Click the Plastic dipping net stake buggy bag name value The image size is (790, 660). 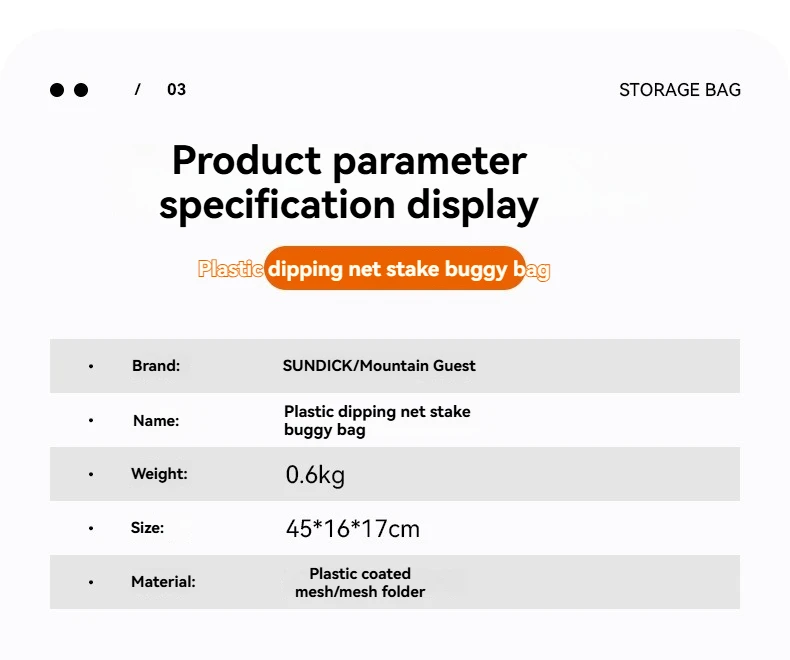coord(377,421)
